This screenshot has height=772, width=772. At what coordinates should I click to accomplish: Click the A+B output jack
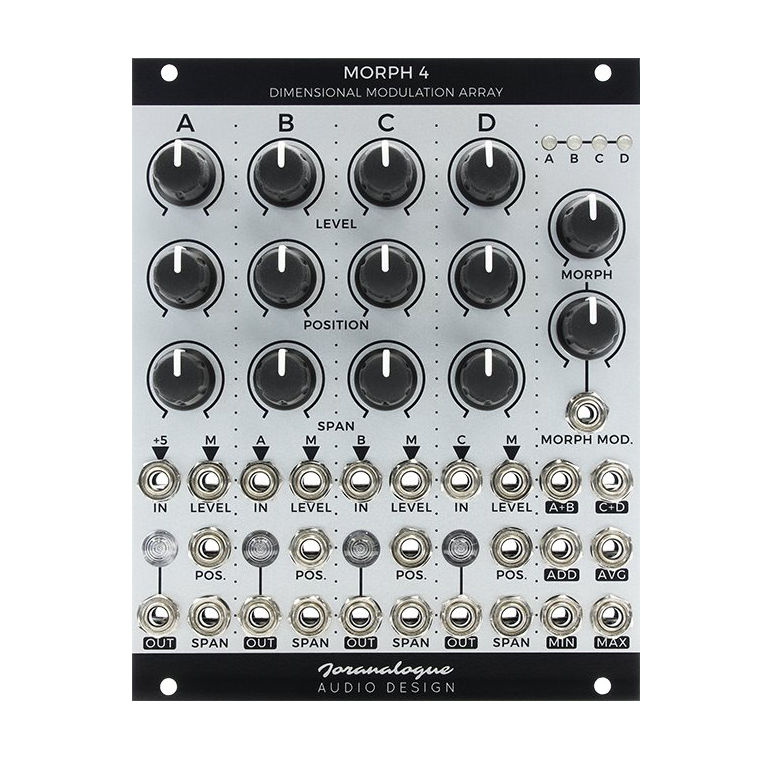point(561,480)
